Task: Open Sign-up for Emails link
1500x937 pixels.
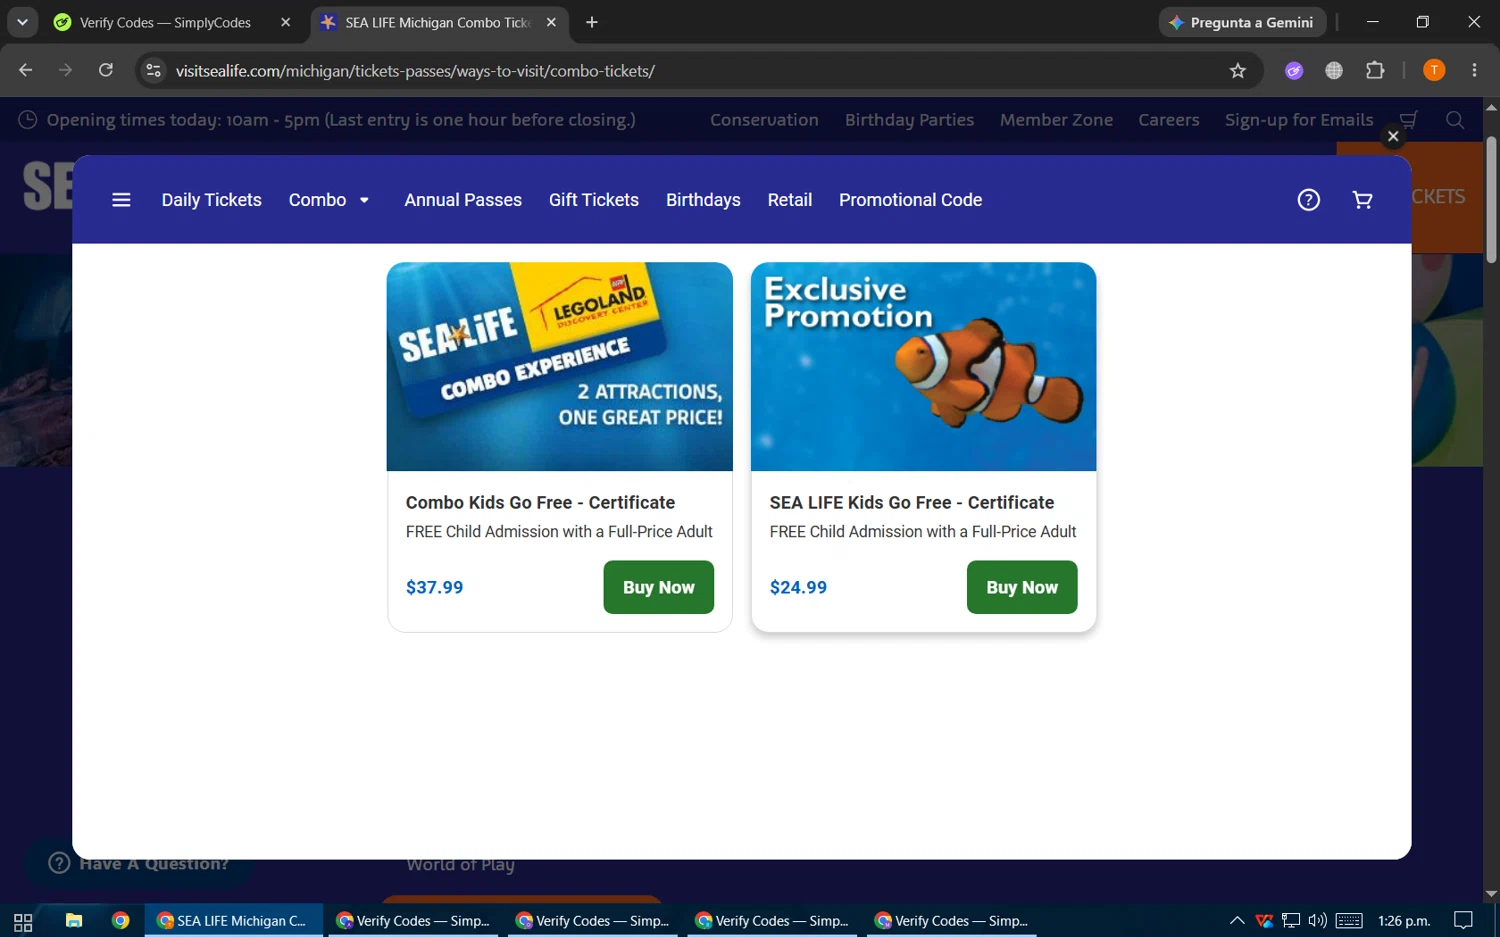Action: [x=1299, y=120]
